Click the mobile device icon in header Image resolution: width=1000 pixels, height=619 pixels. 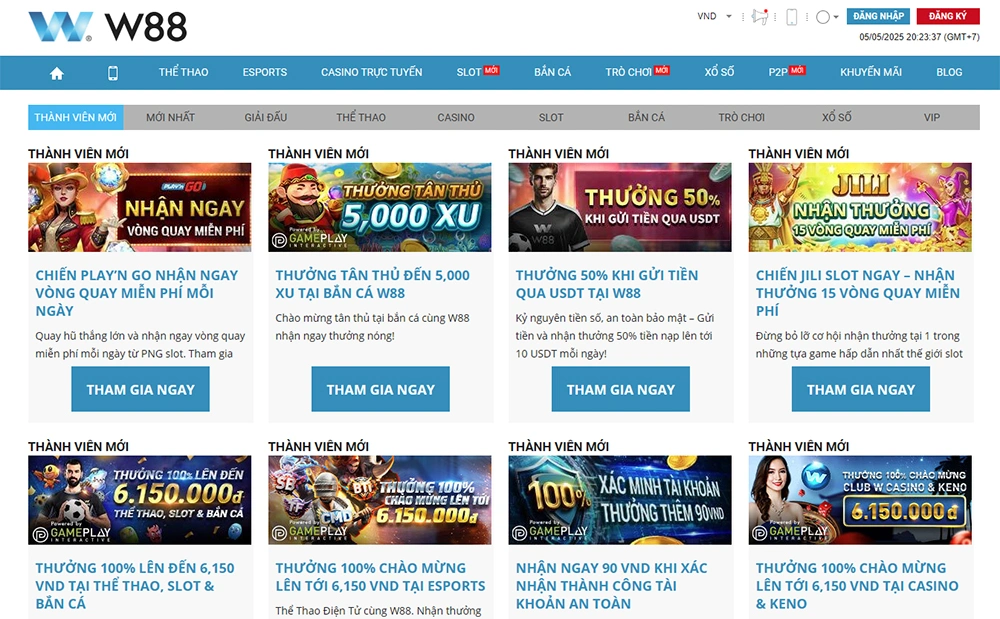point(791,17)
